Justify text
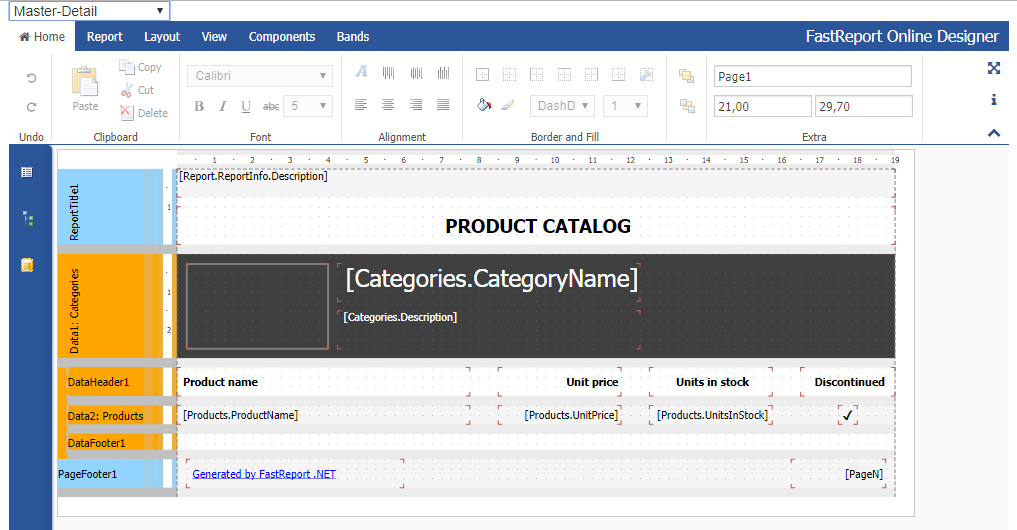The width and height of the screenshot is (1017, 530). 443,104
